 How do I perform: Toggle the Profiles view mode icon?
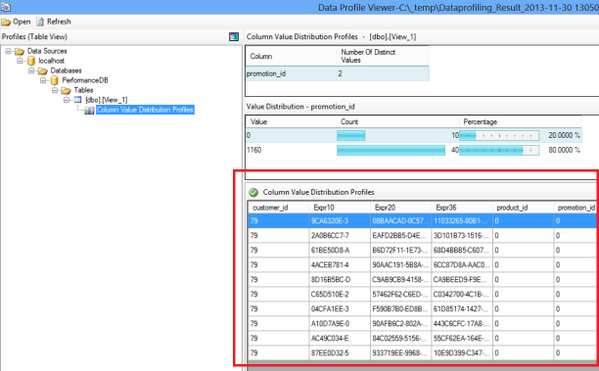234,37
